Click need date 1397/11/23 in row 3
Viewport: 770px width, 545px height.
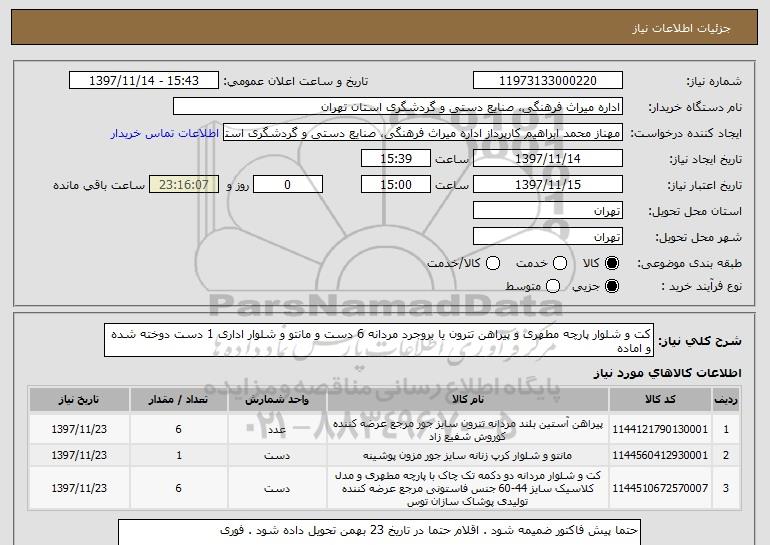click(x=79, y=488)
